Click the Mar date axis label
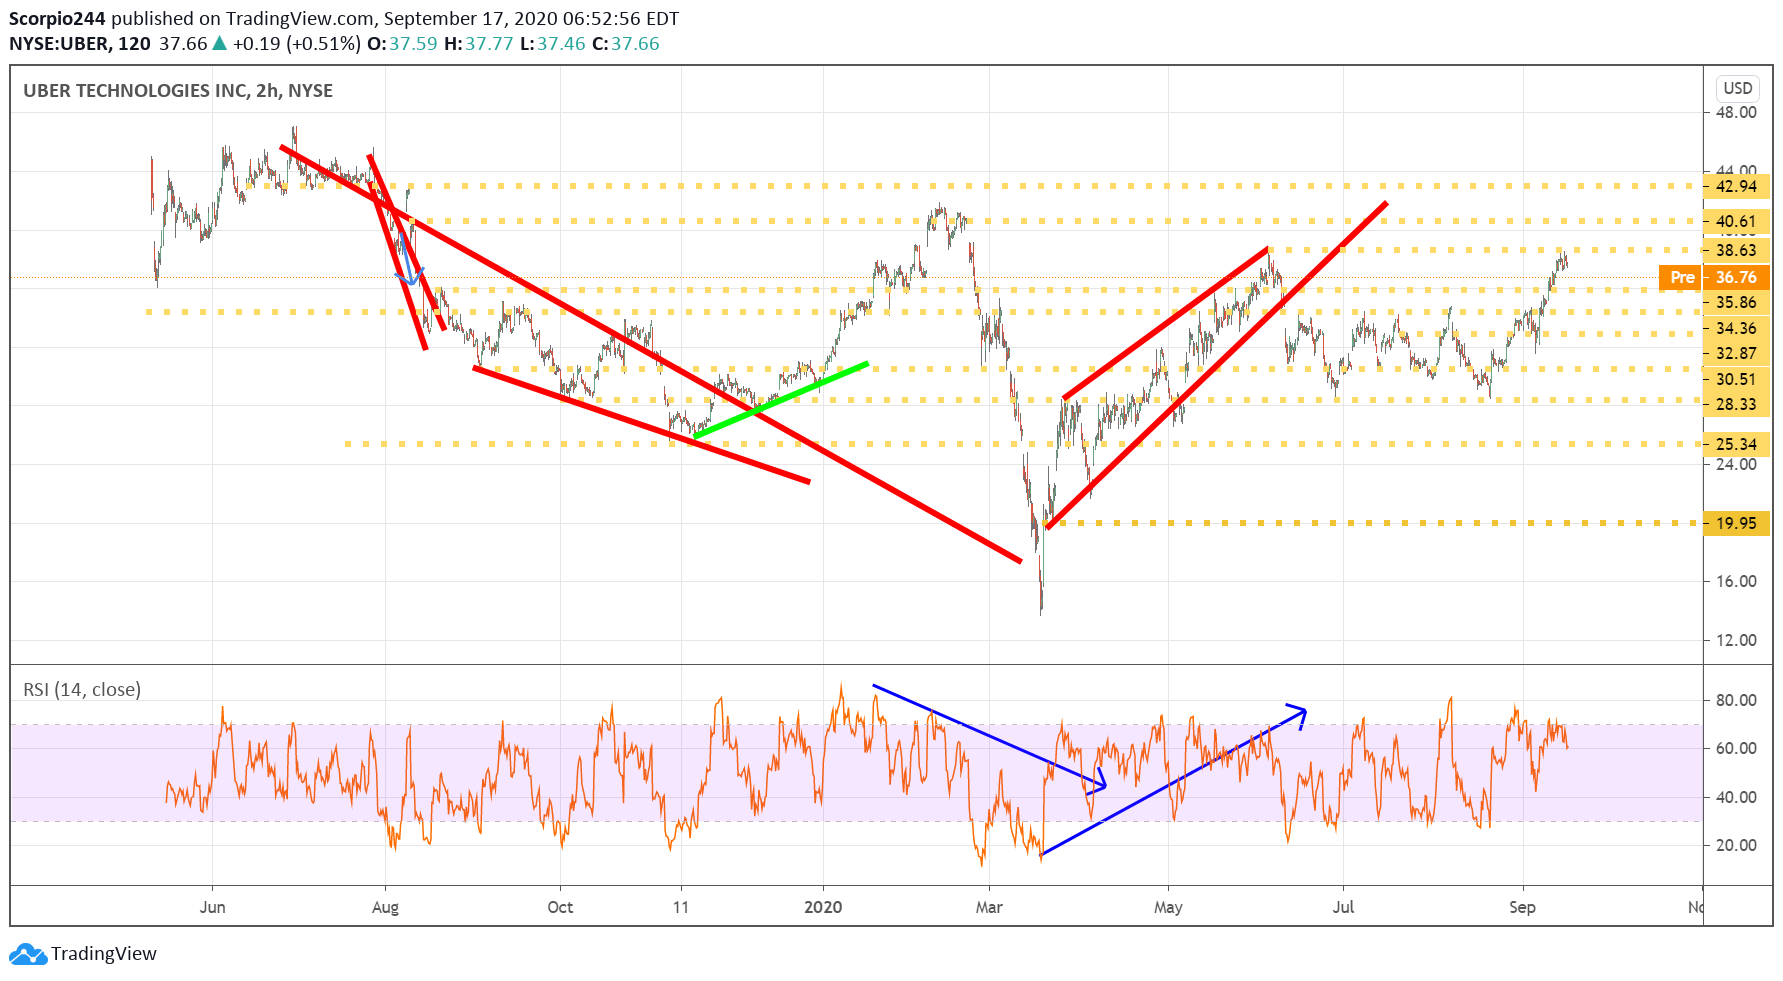Viewport: 1783px width, 981px height. point(989,907)
